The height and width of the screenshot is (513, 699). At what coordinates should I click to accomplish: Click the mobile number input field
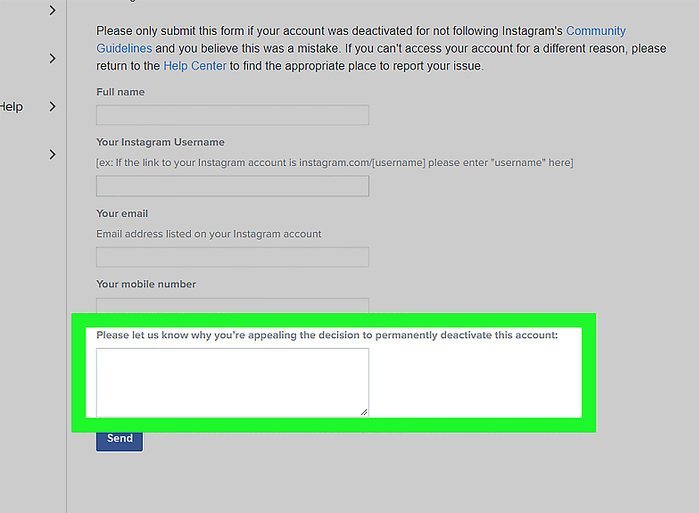(232, 305)
